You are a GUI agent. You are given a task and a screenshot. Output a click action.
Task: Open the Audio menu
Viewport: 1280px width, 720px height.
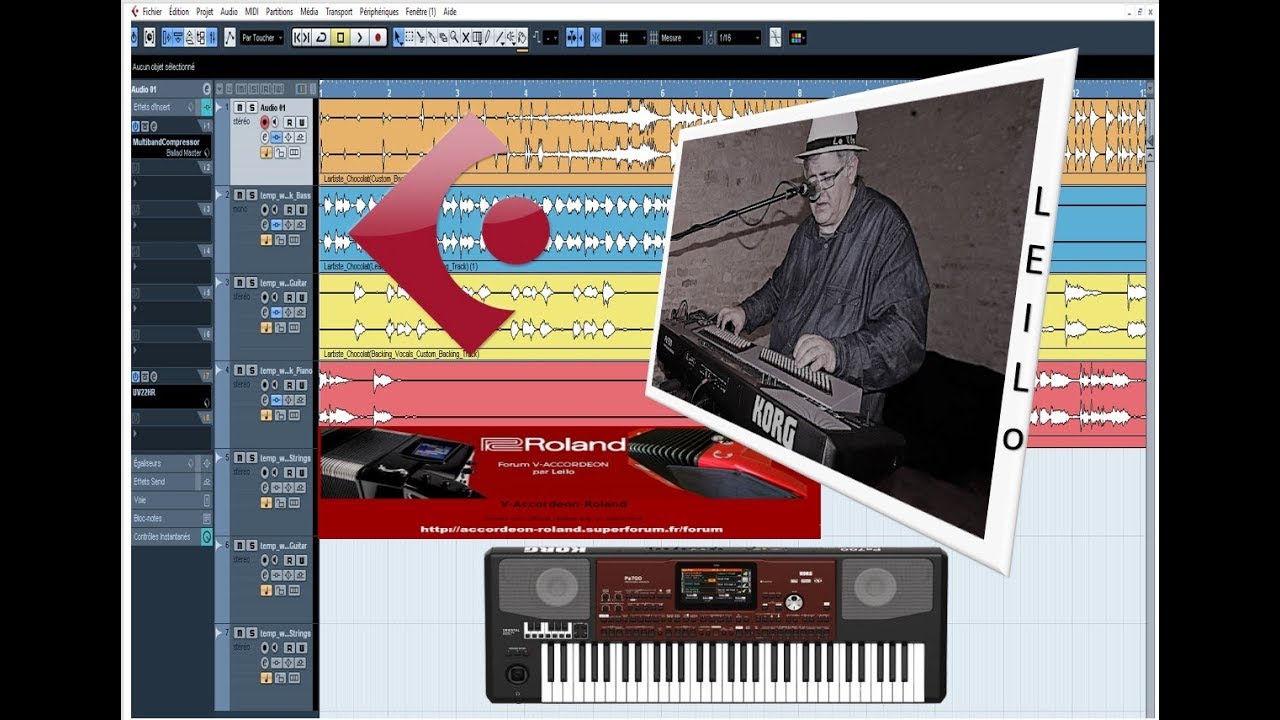pos(229,12)
